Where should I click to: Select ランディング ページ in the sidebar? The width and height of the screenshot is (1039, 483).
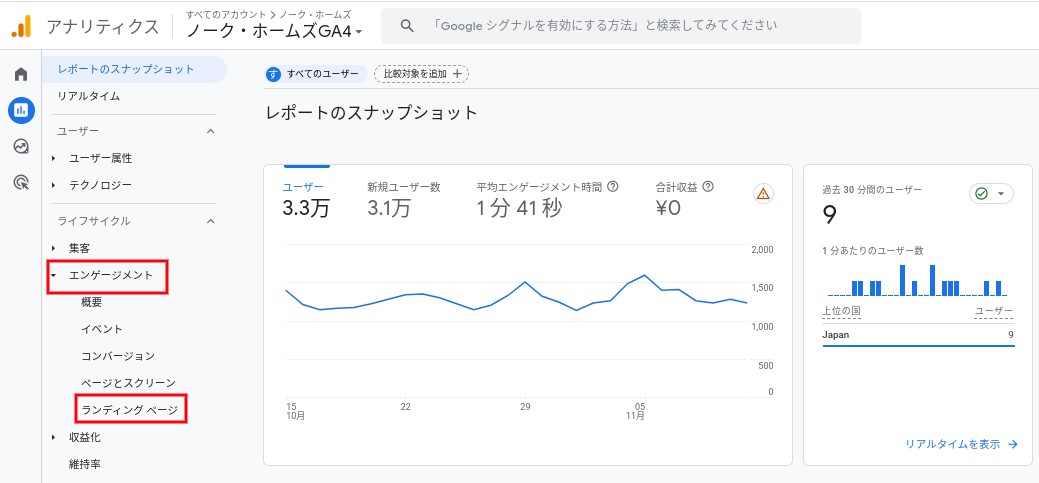click(129, 409)
